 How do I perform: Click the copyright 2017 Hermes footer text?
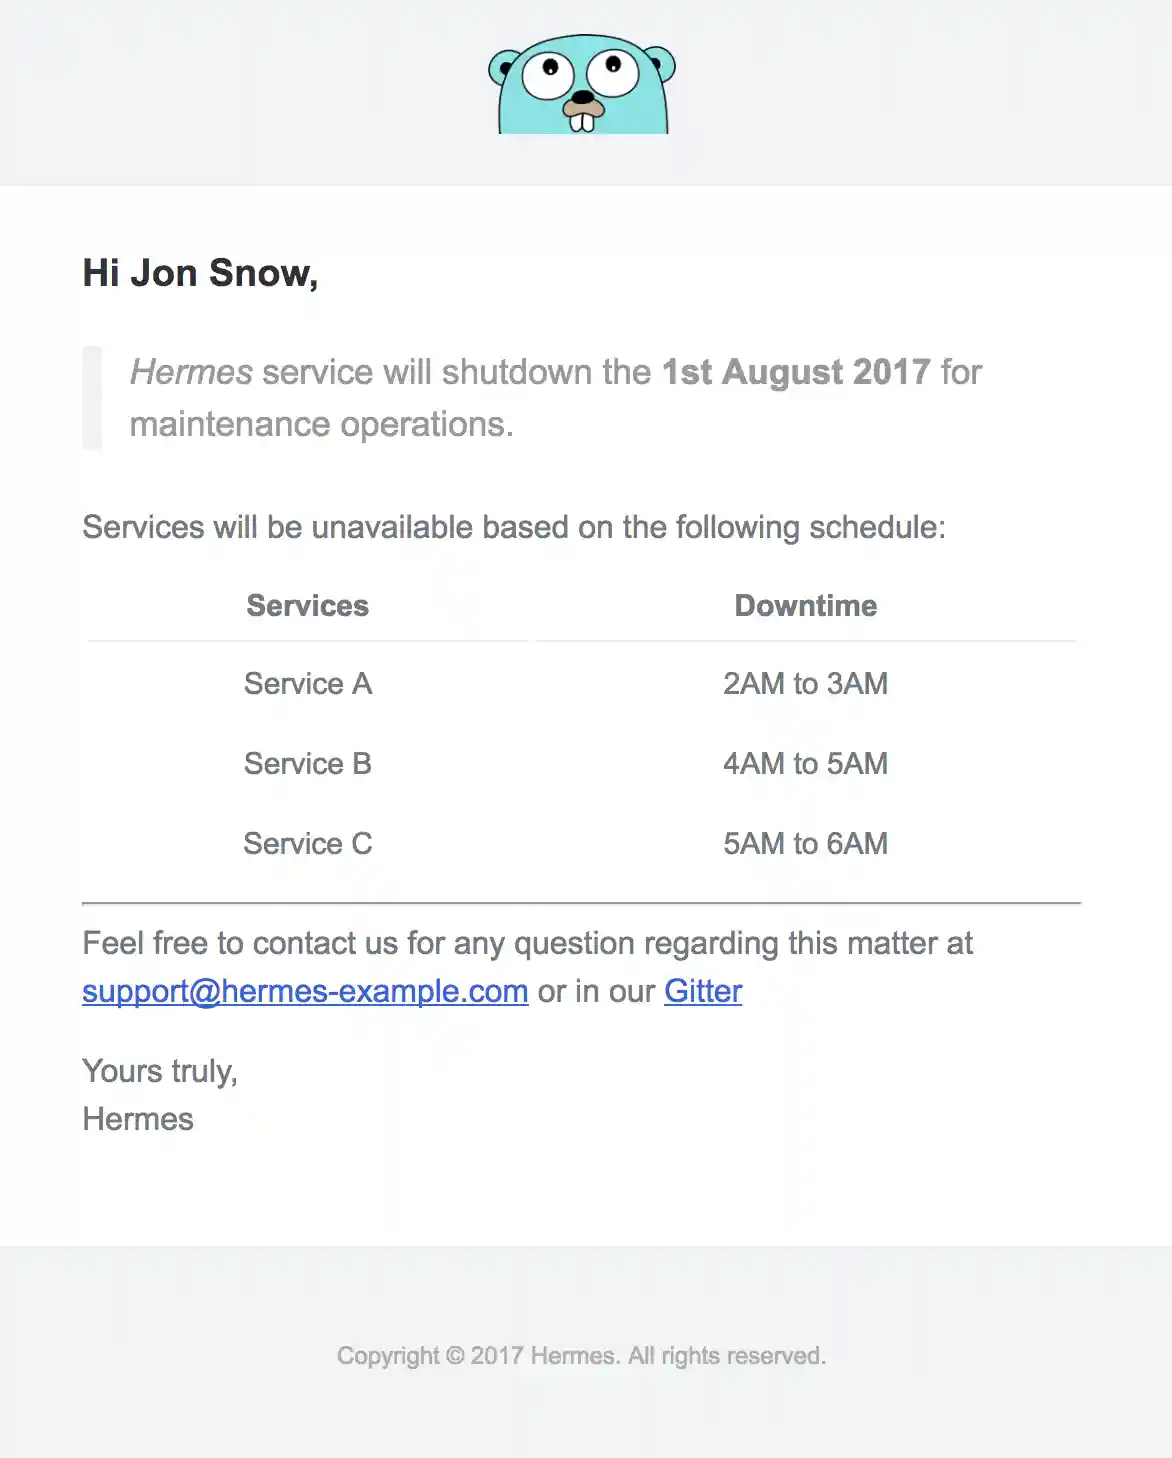[581, 1356]
